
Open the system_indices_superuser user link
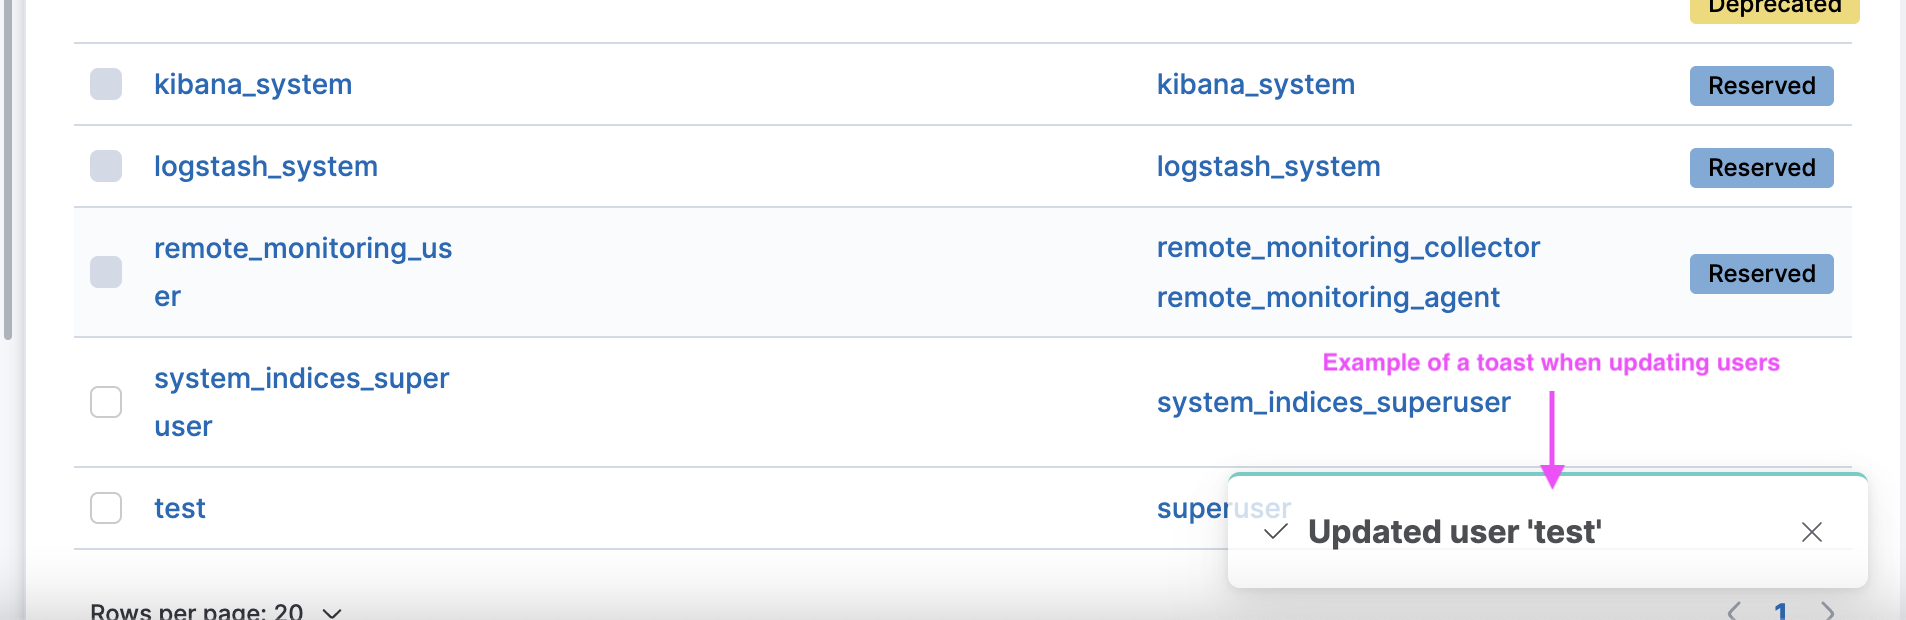pos(302,402)
